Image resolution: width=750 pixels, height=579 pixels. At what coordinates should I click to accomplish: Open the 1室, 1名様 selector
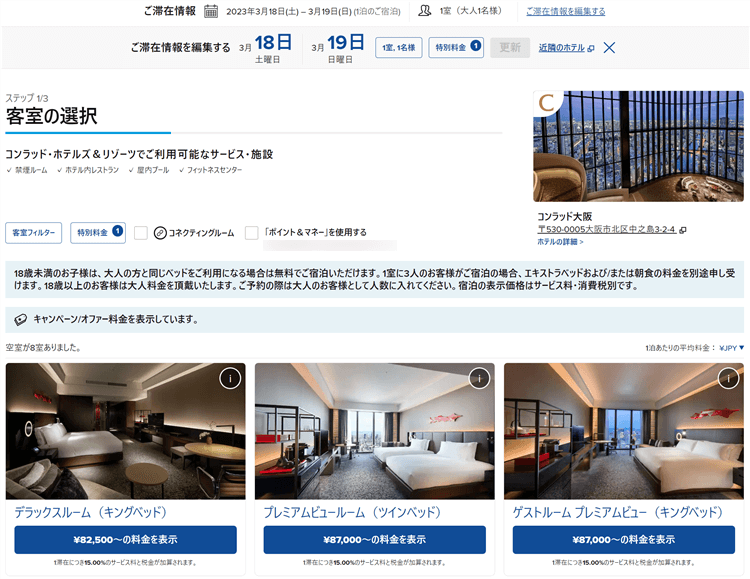[398, 47]
